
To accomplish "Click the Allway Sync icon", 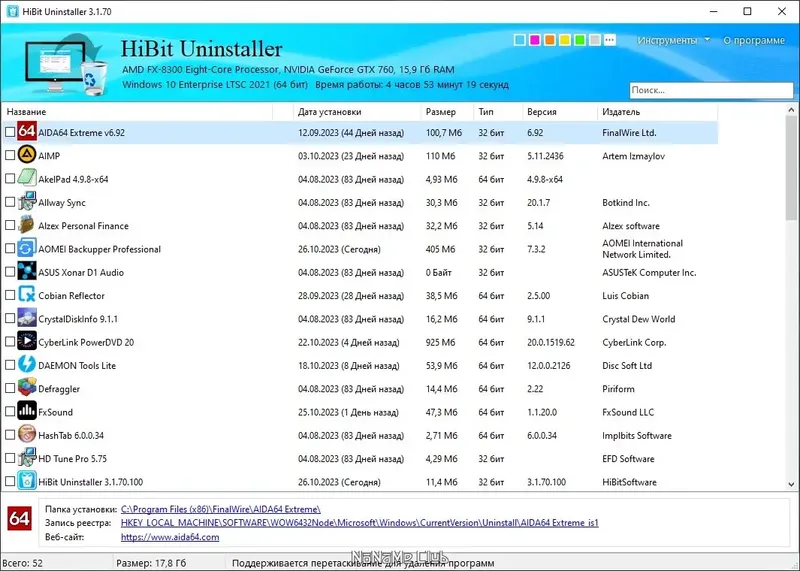I will 27,201.
